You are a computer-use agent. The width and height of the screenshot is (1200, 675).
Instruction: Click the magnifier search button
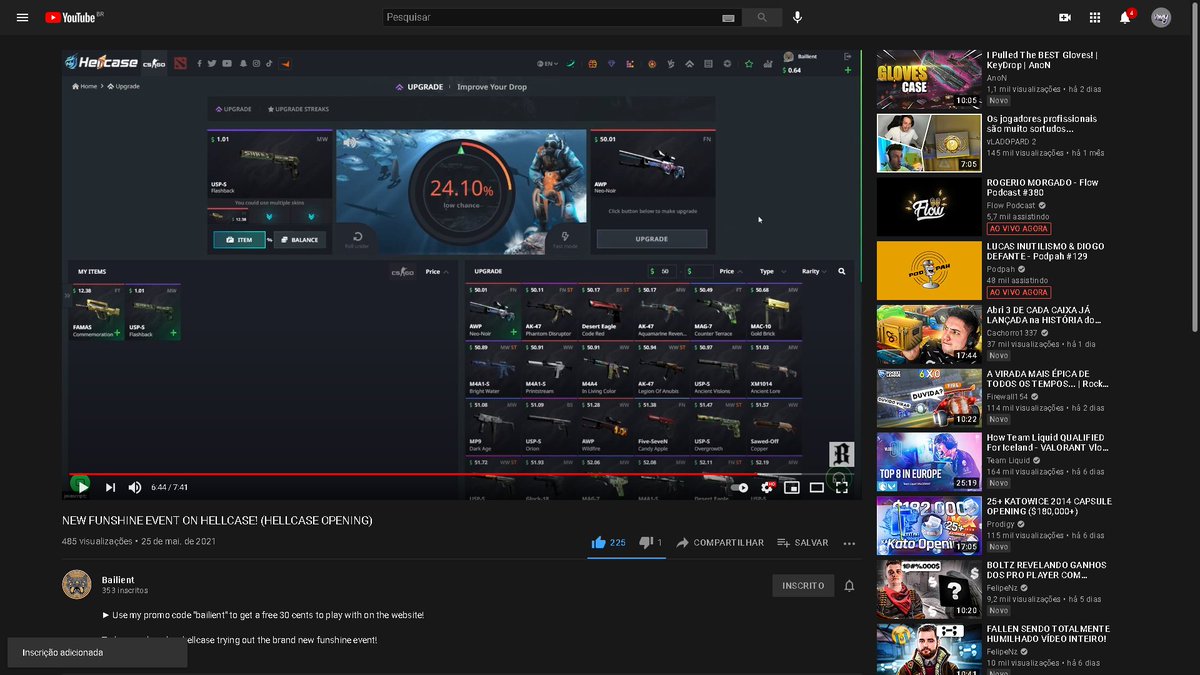763,17
